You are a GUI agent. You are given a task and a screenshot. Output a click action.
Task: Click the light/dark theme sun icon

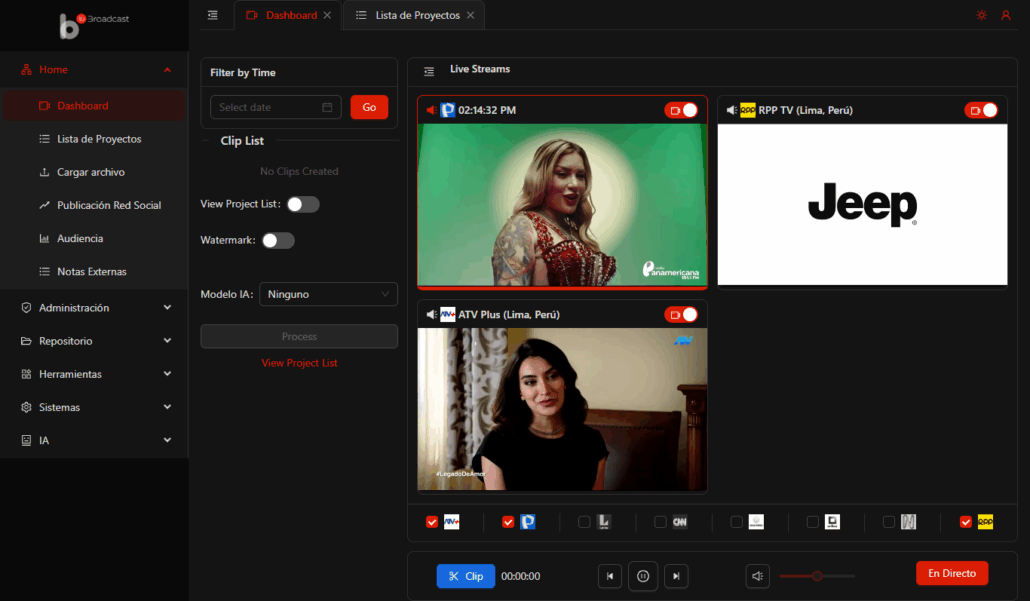(981, 15)
